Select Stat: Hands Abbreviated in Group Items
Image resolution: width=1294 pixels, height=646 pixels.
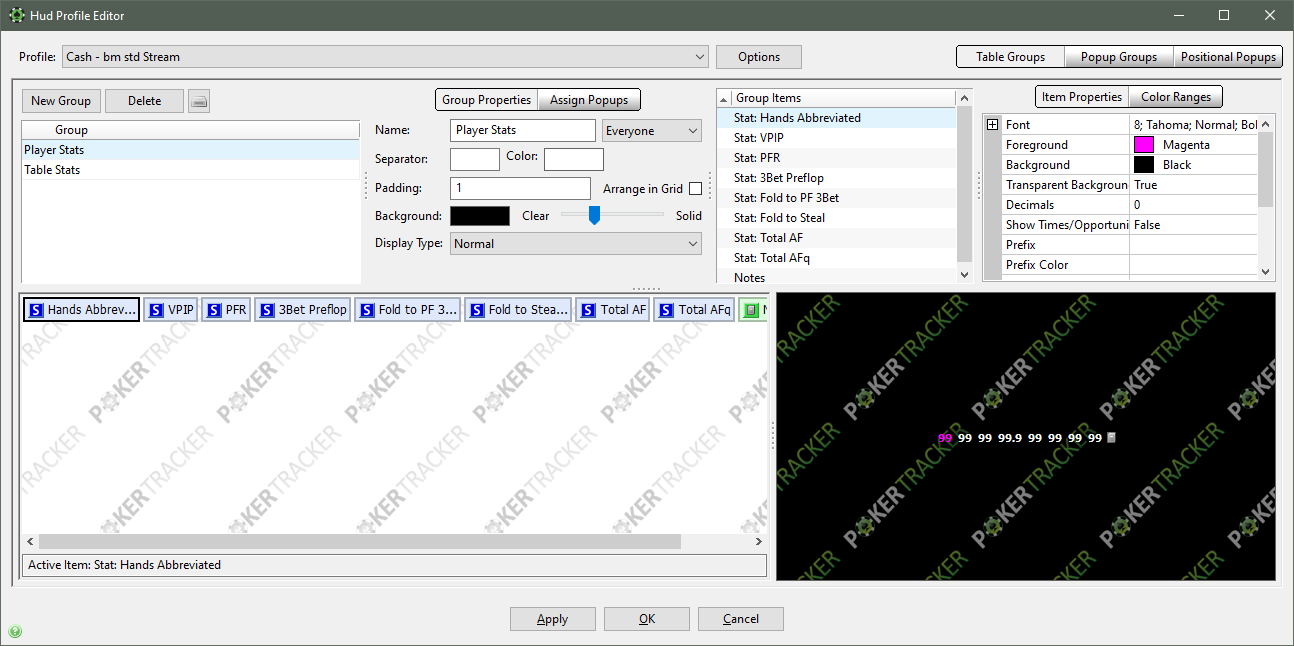[x=837, y=118]
